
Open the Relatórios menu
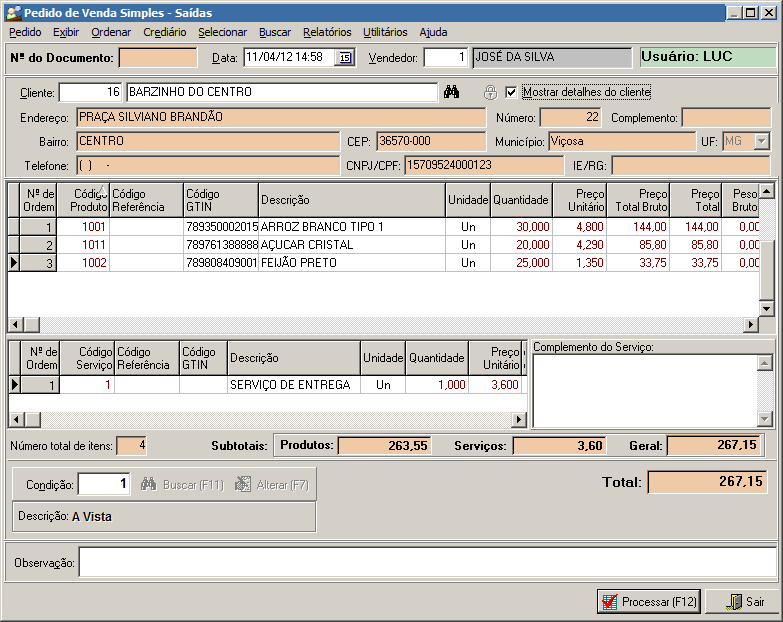(327, 32)
